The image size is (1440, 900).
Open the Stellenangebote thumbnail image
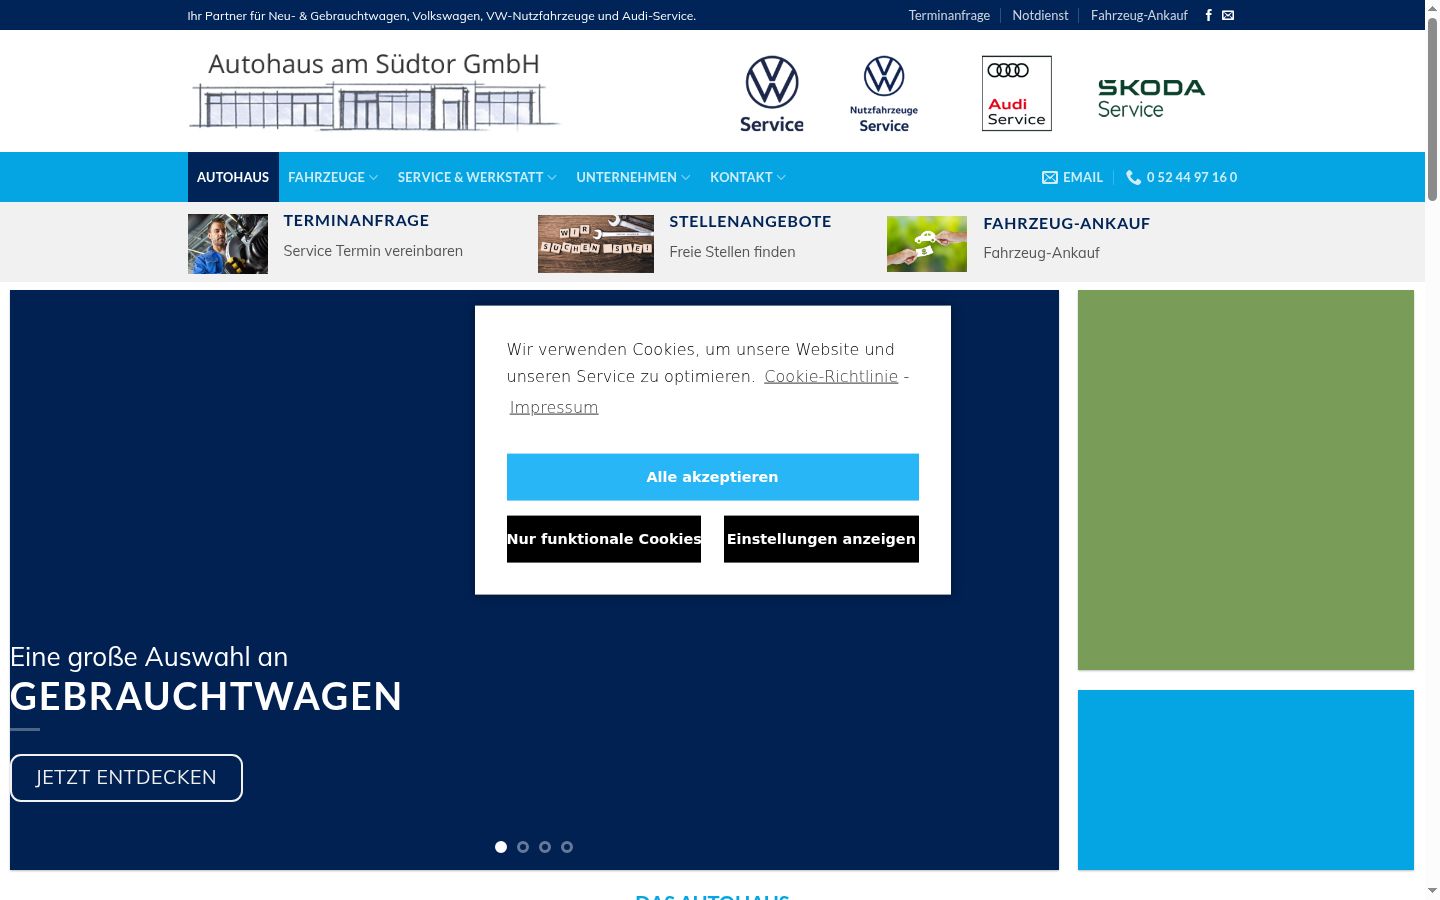[x=596, y=243]
